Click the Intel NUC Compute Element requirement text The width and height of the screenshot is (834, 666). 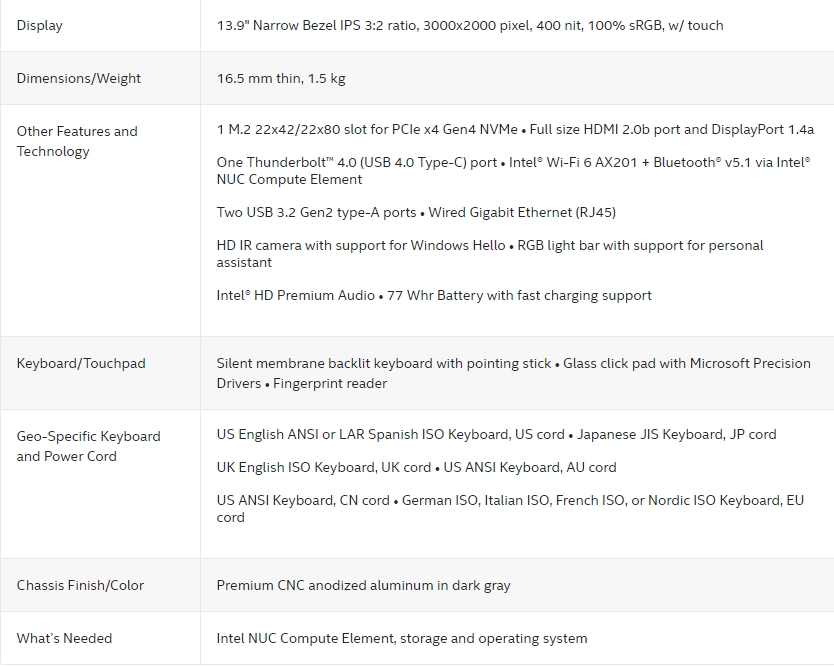tap(402, 638)
